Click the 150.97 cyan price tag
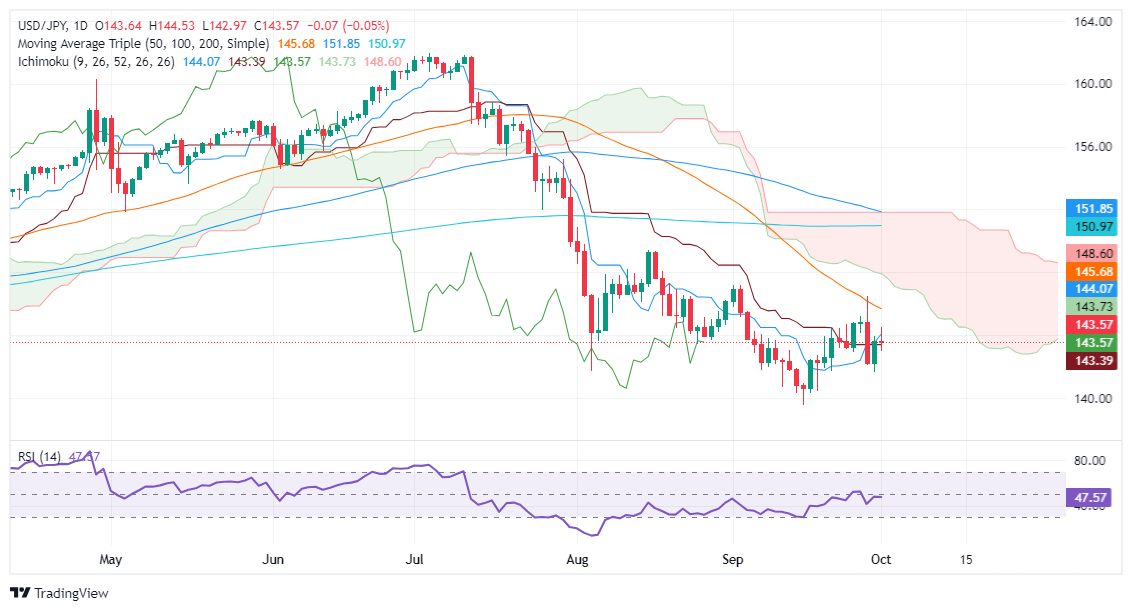The width and height of the screenshot is (1132, 611). click(x=1092, y=227)
